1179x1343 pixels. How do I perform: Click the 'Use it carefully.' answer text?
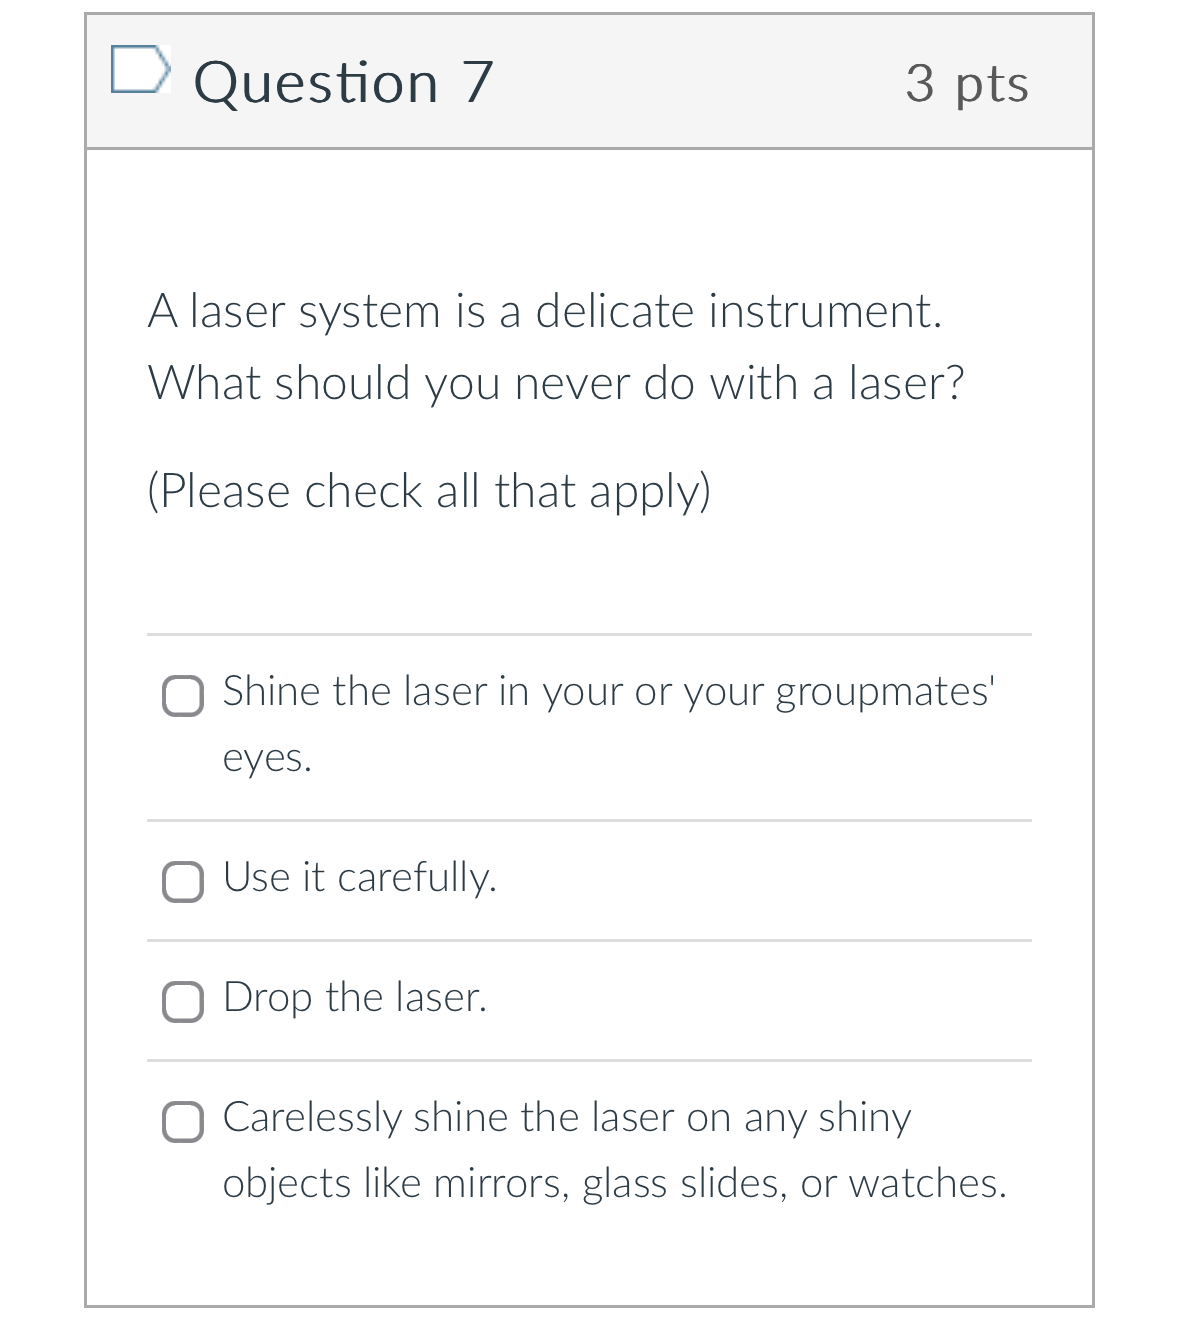pos(359,880)
